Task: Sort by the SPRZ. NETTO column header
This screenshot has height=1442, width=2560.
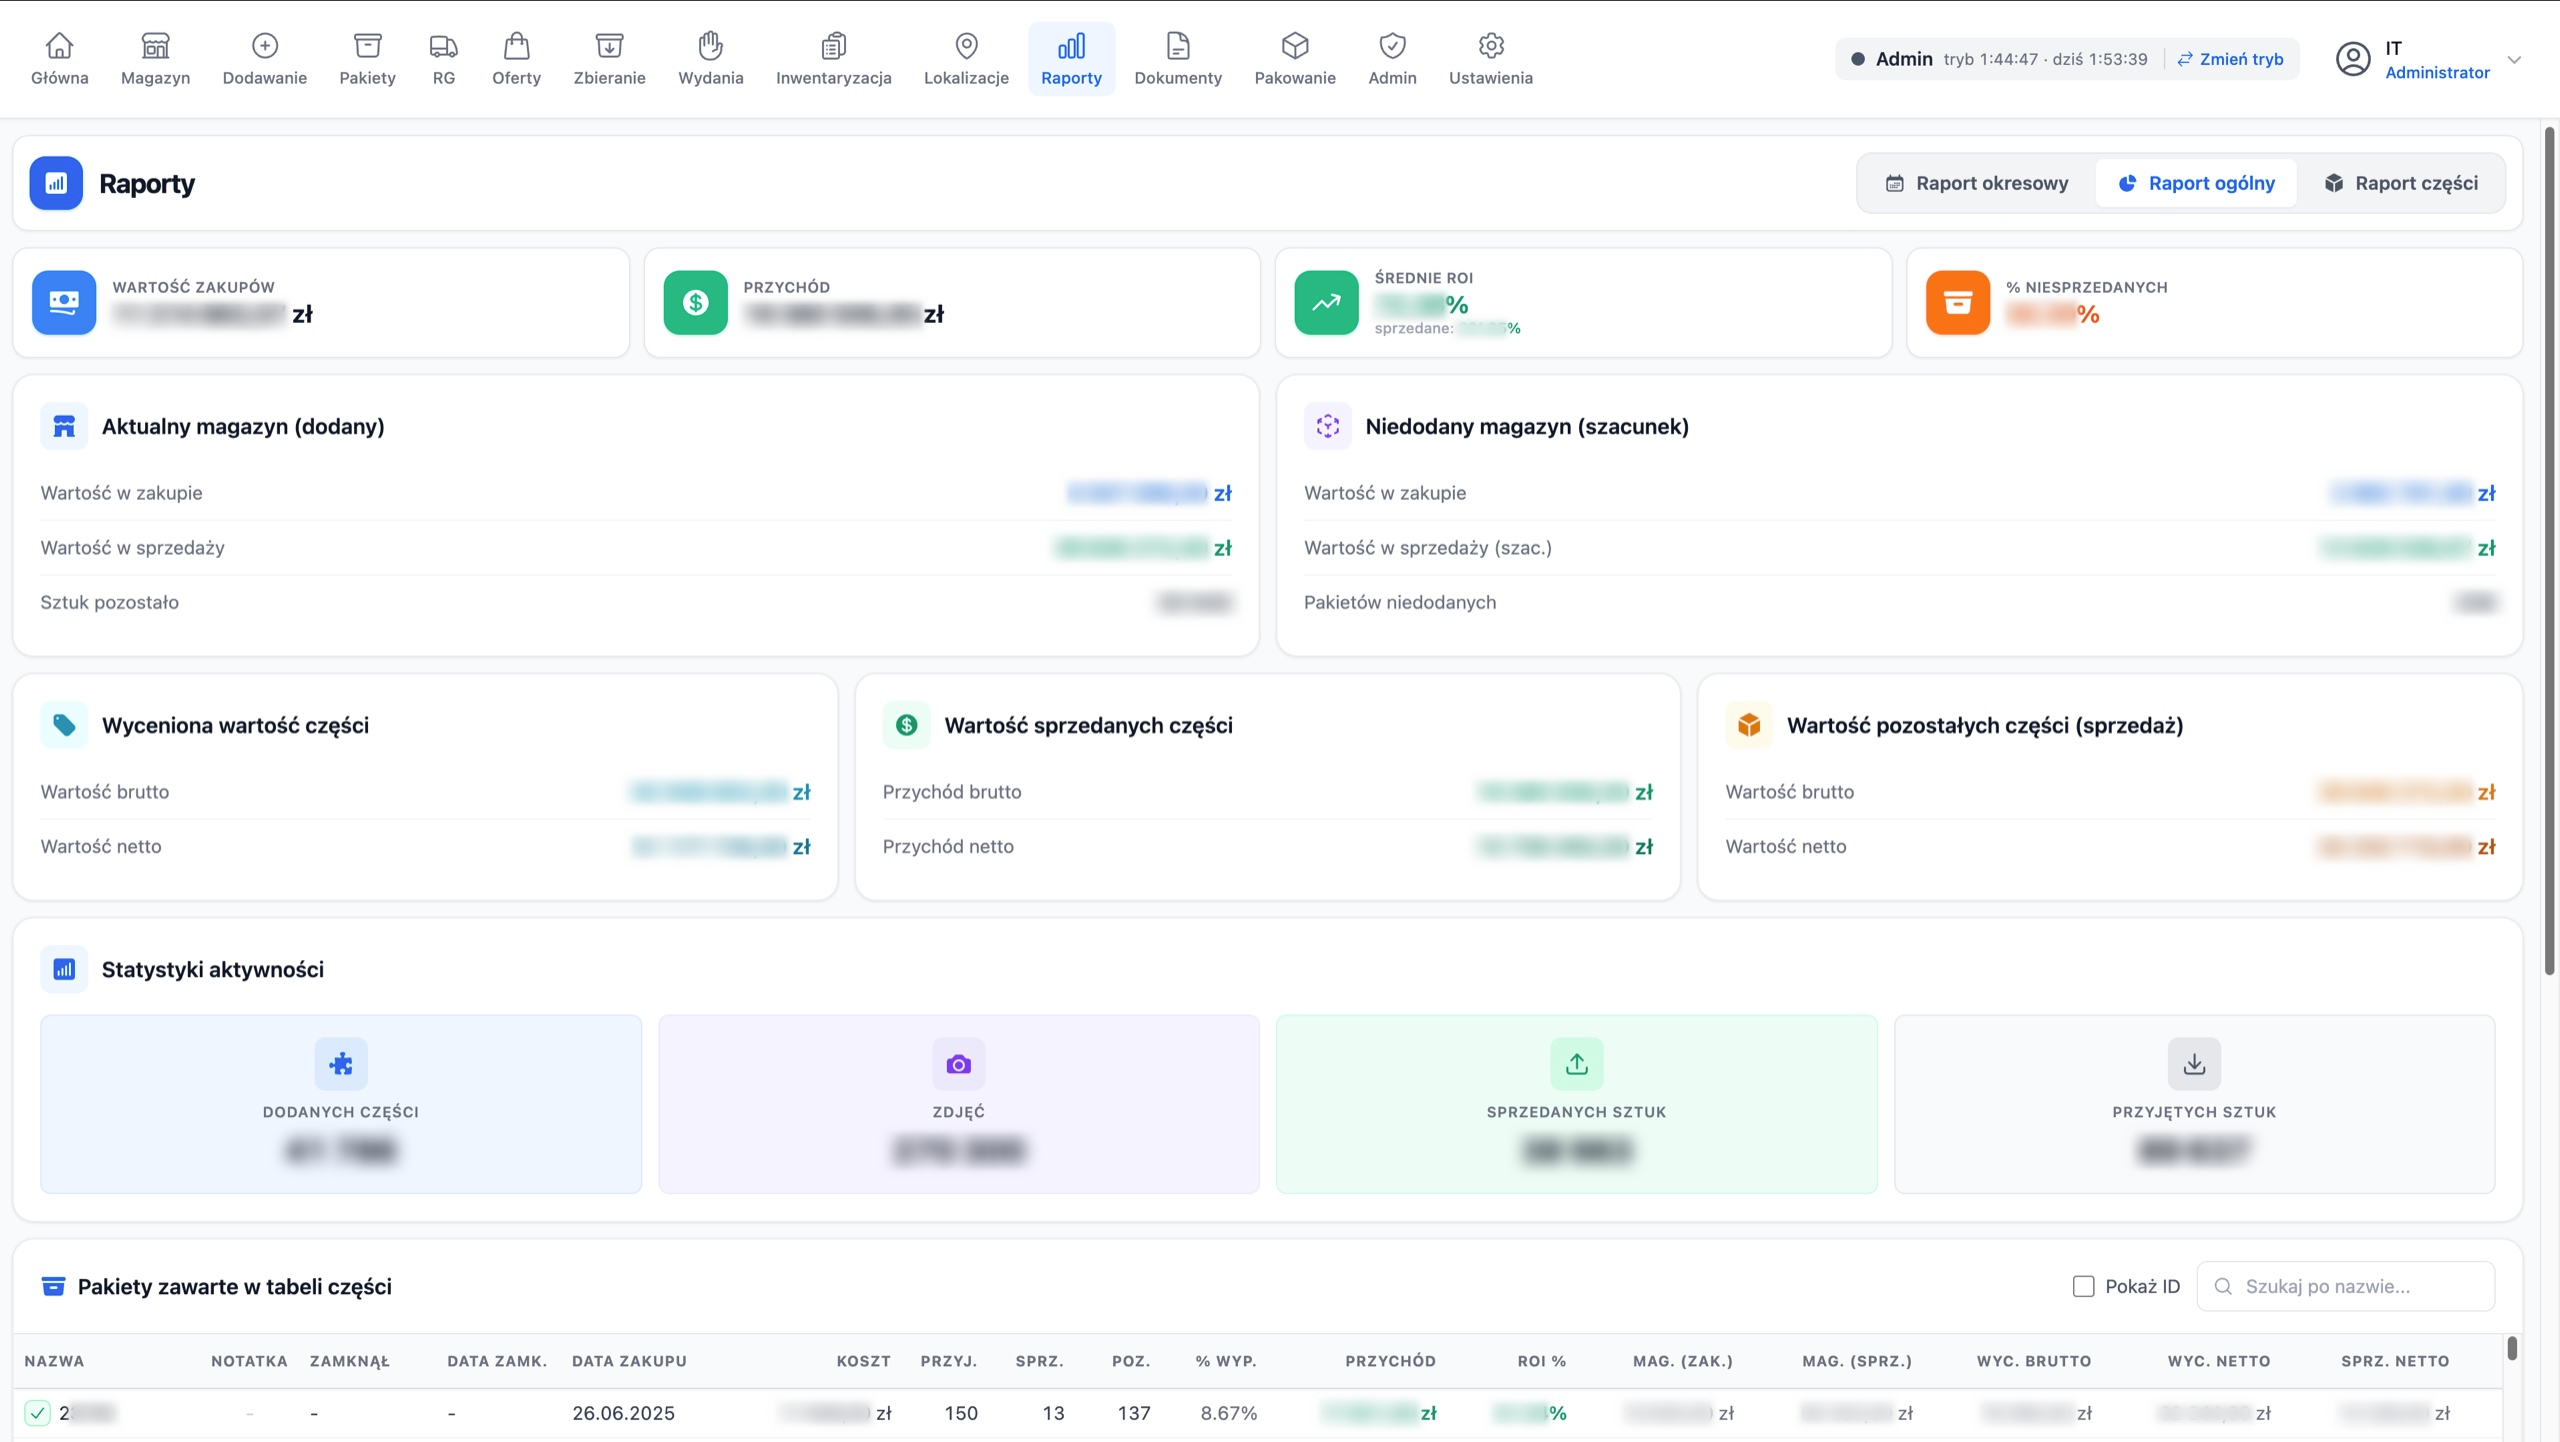Action: [x=2395, y=1361]
